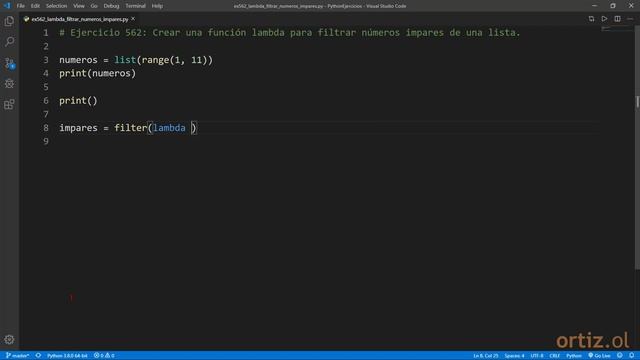Image resolution: width=640 pixels, height=360 pixels.
Task: Click the Open Changes icon in editor toolbar
Action: tap(591, 19)
